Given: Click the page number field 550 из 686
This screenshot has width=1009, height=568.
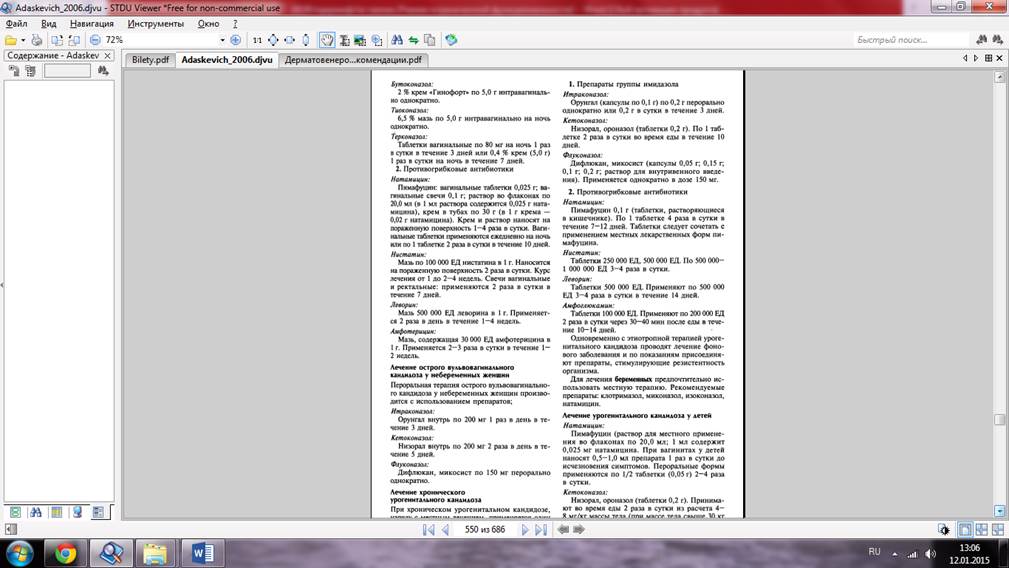Looking at the screenshot, I should click(x=485, y=529).
